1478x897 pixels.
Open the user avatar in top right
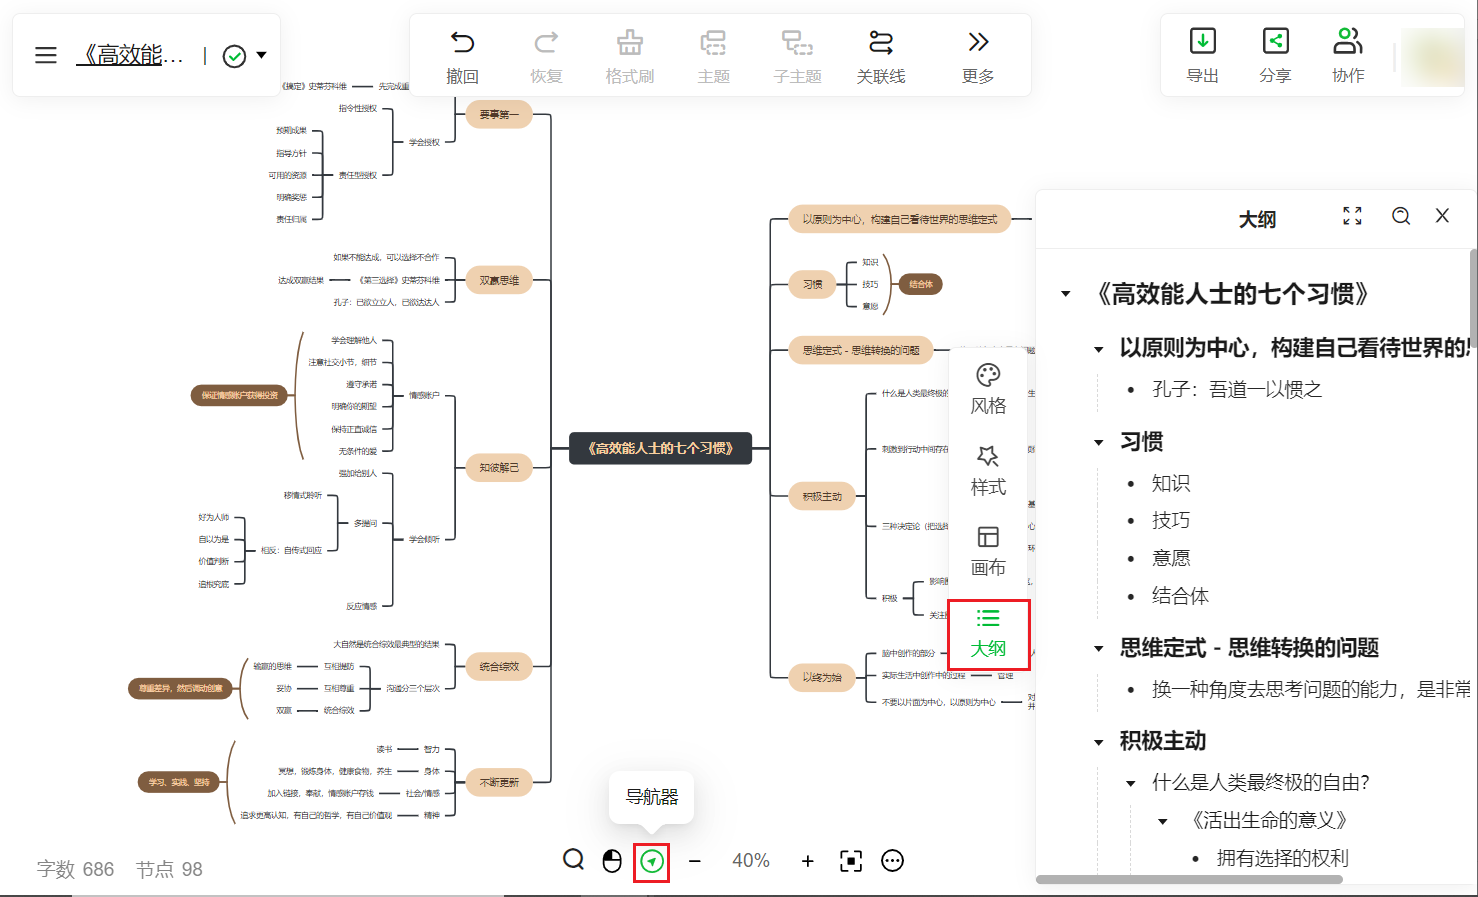coord(1433,57)
